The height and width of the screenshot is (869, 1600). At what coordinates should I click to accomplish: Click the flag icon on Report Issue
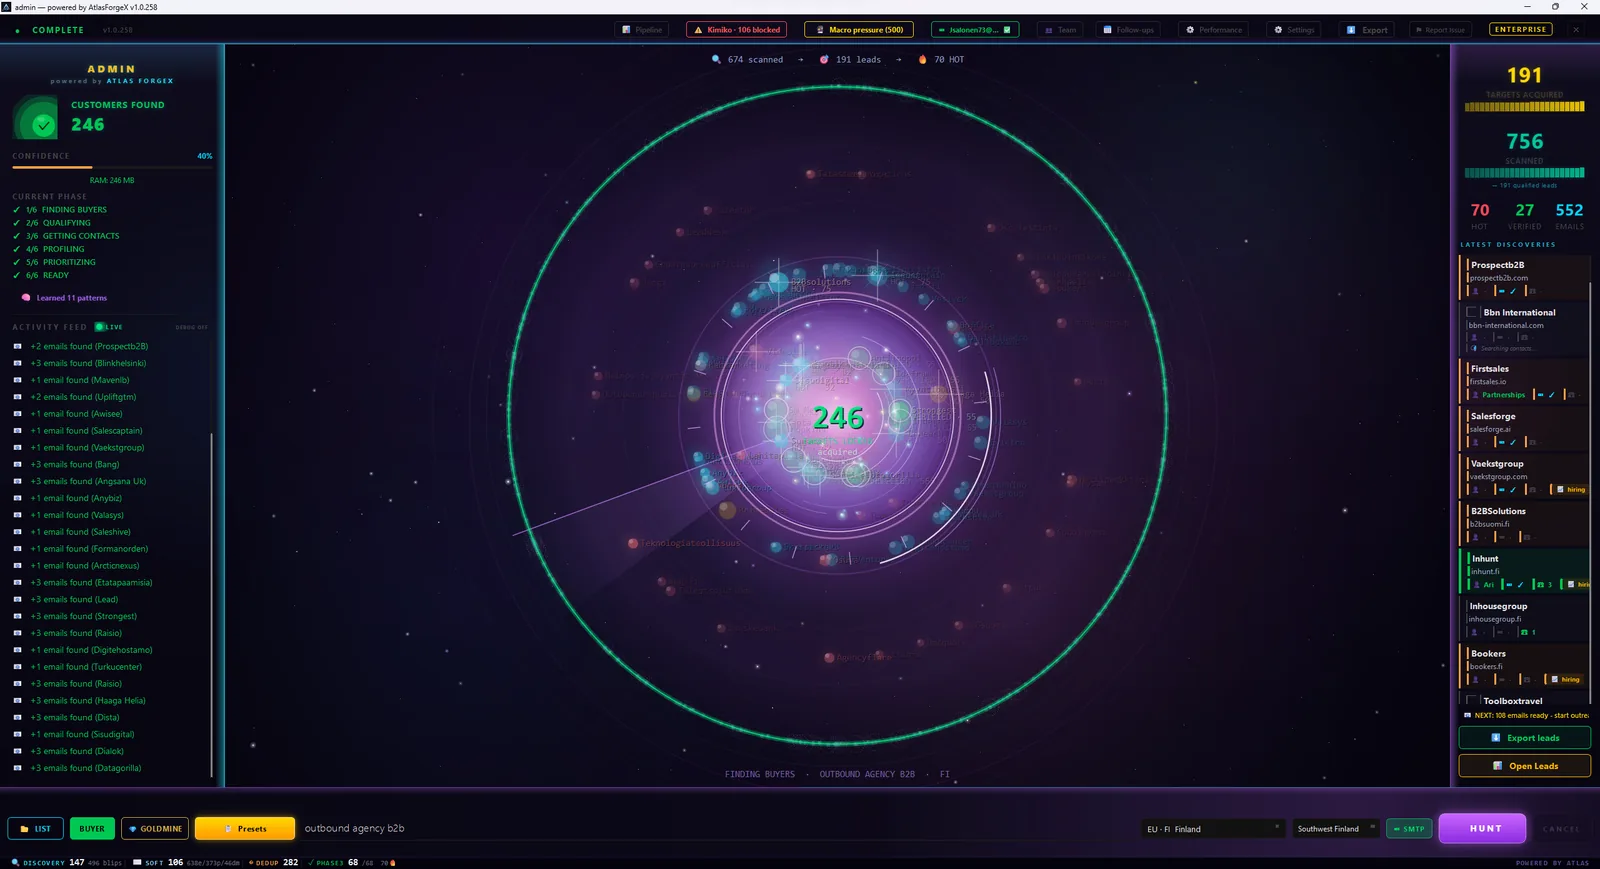1419,30
